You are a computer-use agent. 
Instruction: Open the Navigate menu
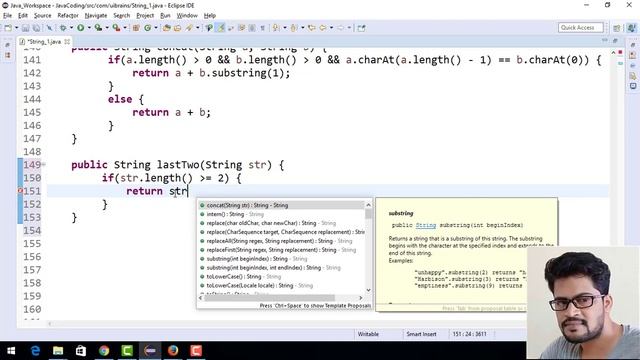(x=96, y=16)
